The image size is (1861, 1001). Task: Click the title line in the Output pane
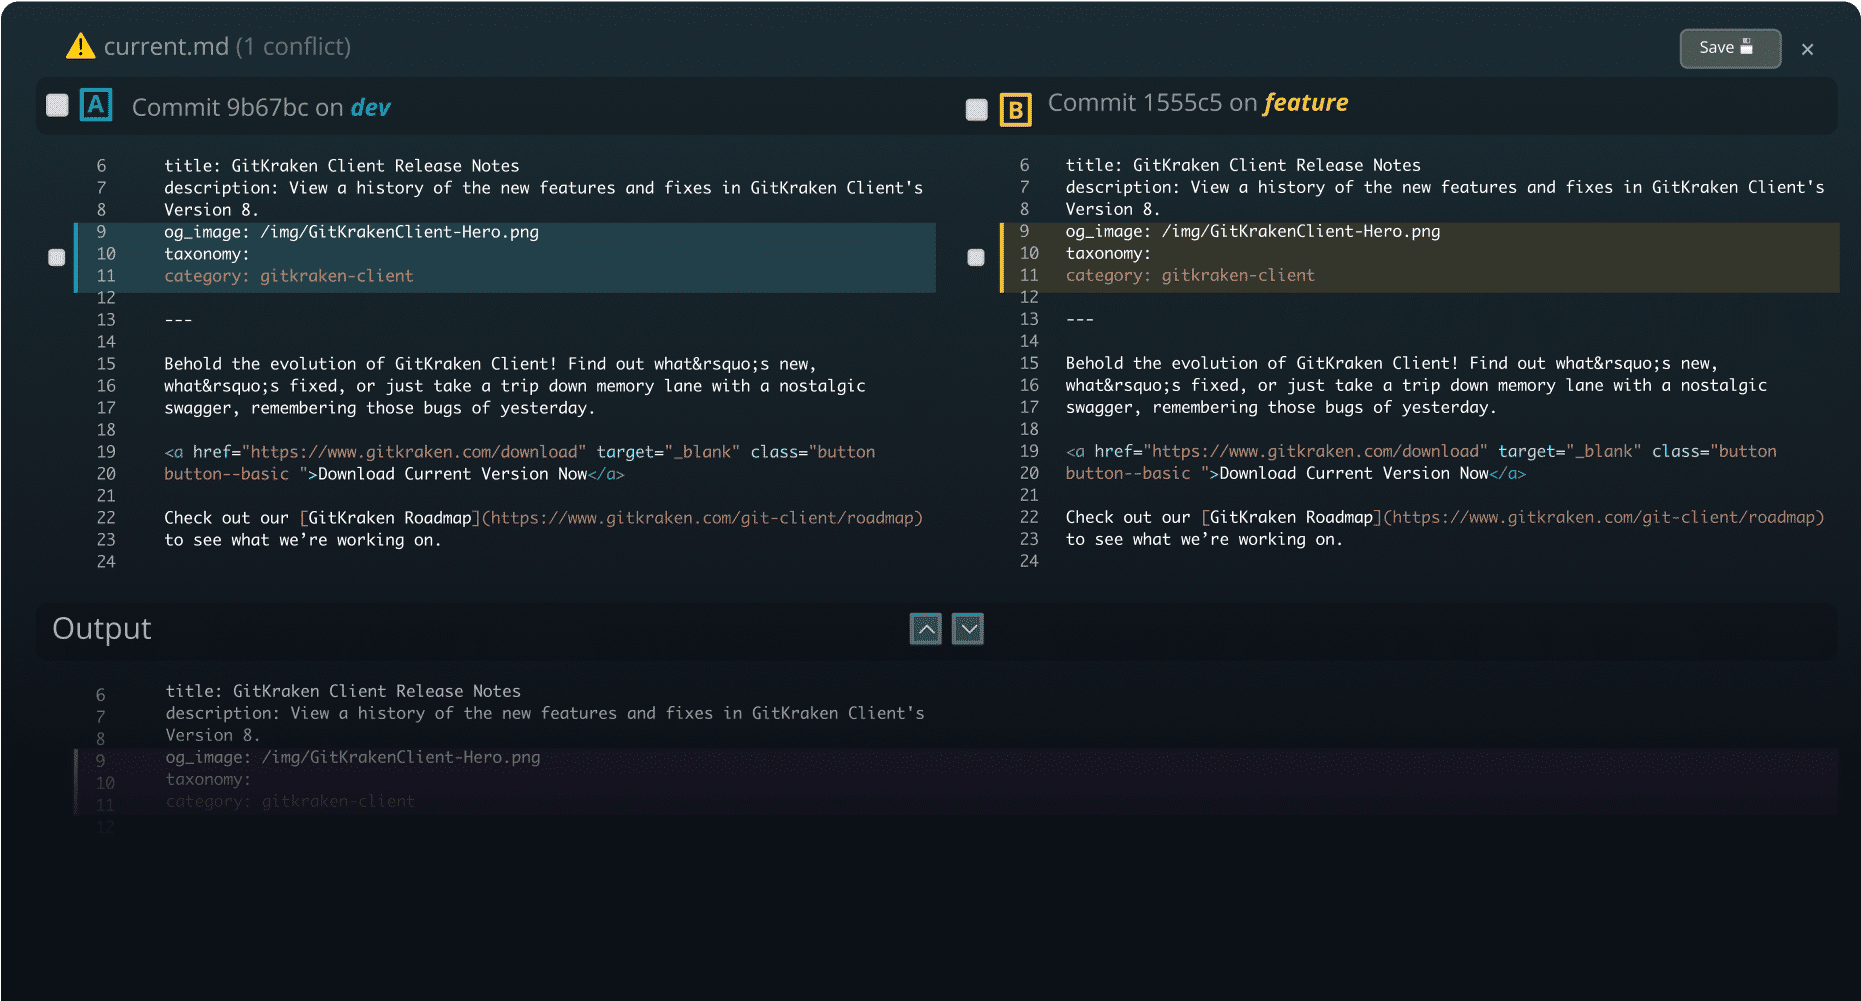point(343,691)
